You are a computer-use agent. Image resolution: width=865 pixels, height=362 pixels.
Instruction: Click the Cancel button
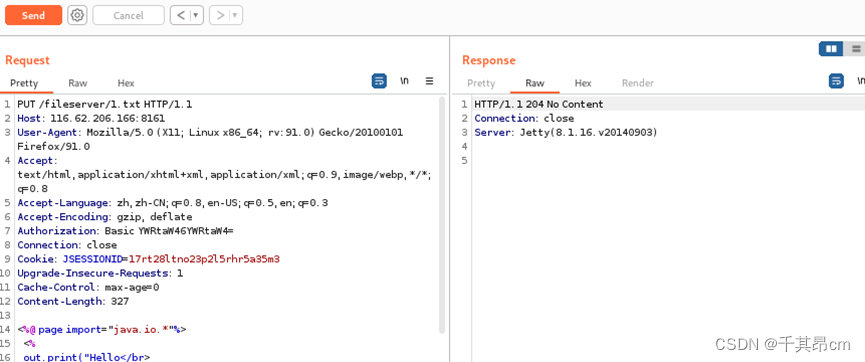pyautogui.click(x=129, y=15)
